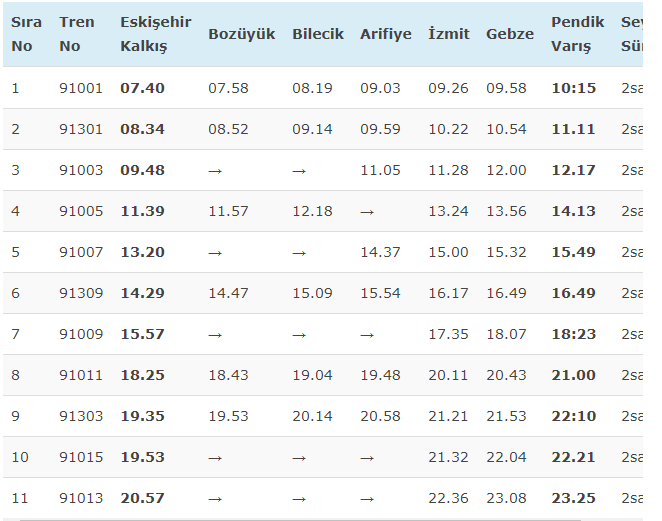Click the Bozüyük arrow for train 91003
This screenshot has height=521, width=662.
(x=215, y=170)
